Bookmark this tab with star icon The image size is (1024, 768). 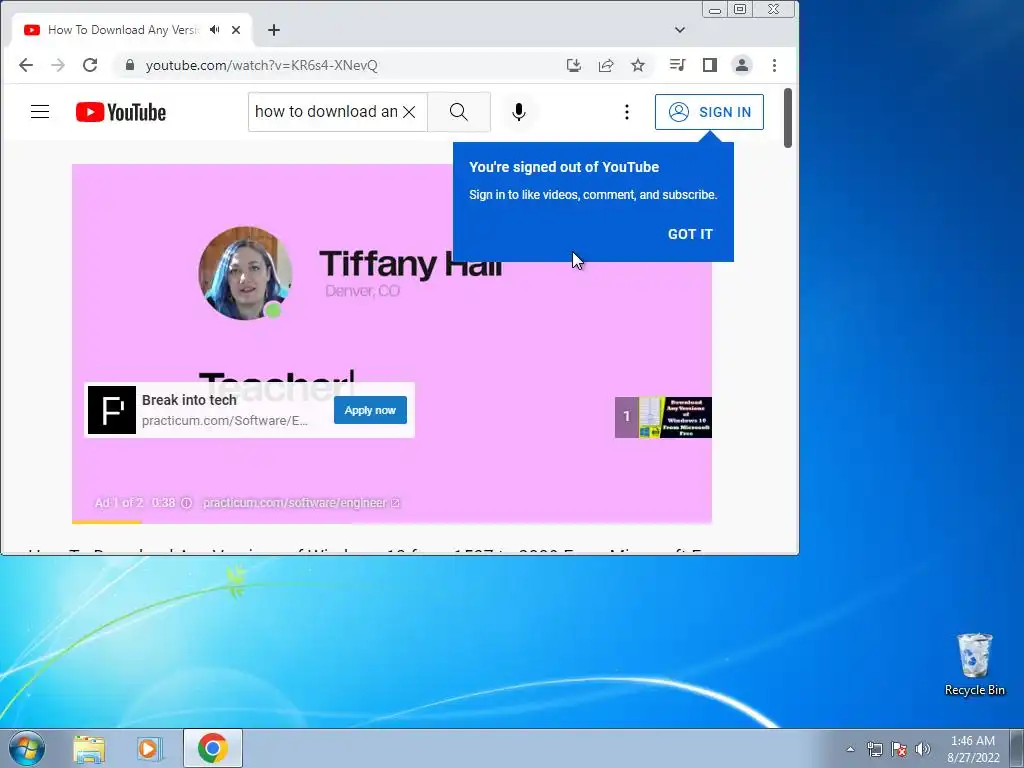click(x=638, y=65)
